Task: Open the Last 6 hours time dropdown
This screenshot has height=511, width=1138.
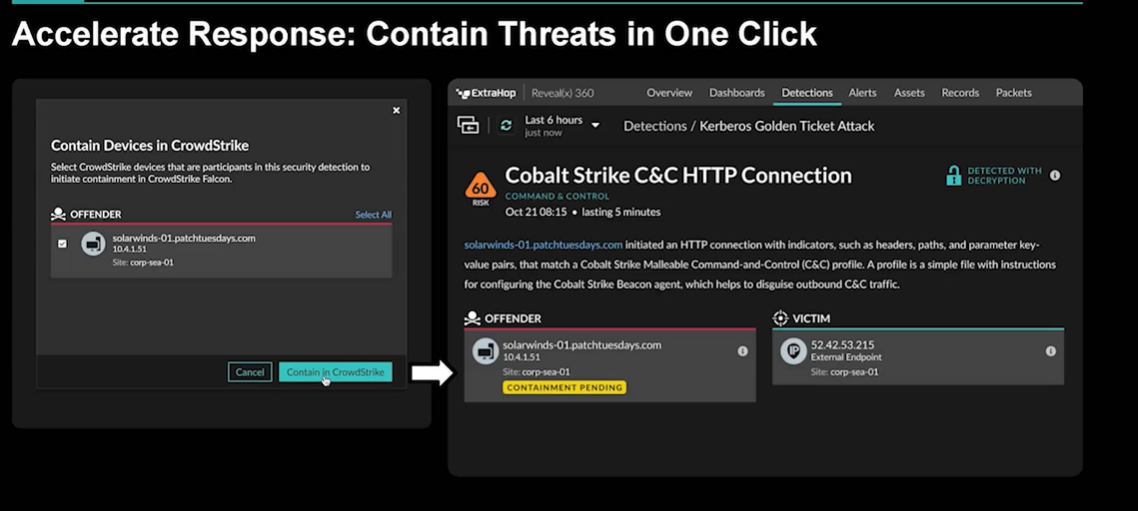Action: pyautogui.click(x=562, y=125)
